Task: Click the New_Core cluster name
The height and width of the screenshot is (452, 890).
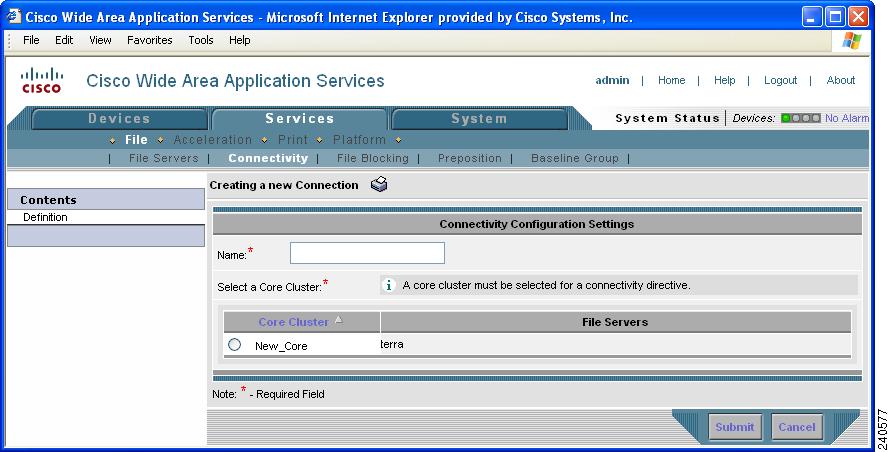Action: click(281, 346)
